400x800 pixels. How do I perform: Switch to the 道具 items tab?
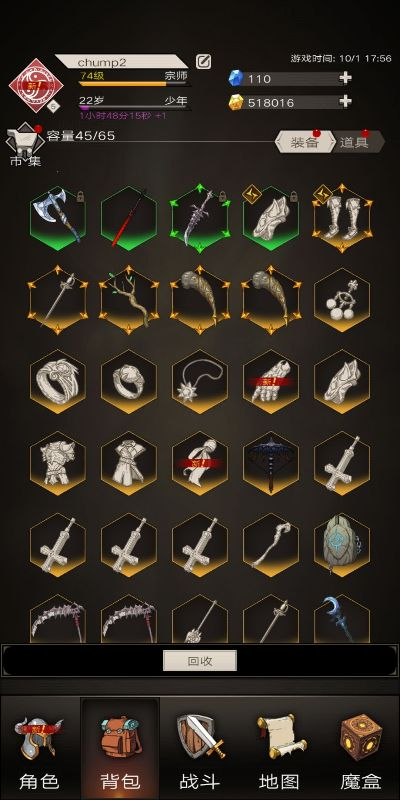(x=358, y=142)
